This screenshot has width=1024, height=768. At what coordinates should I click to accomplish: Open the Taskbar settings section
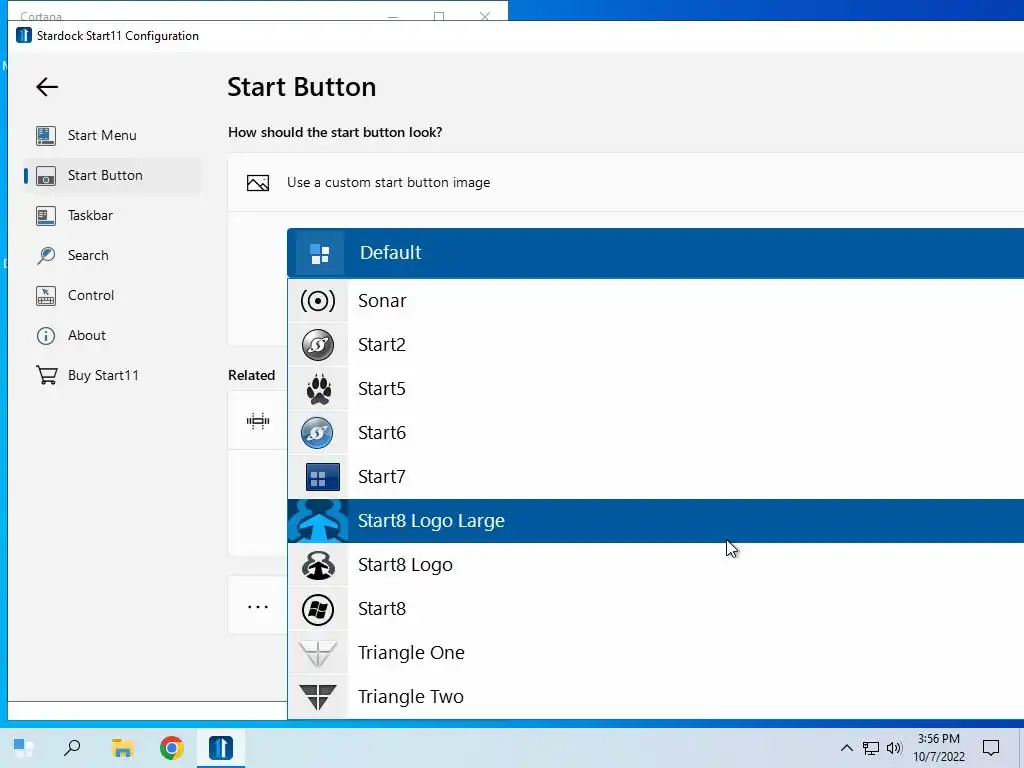(x=112, y=215)
